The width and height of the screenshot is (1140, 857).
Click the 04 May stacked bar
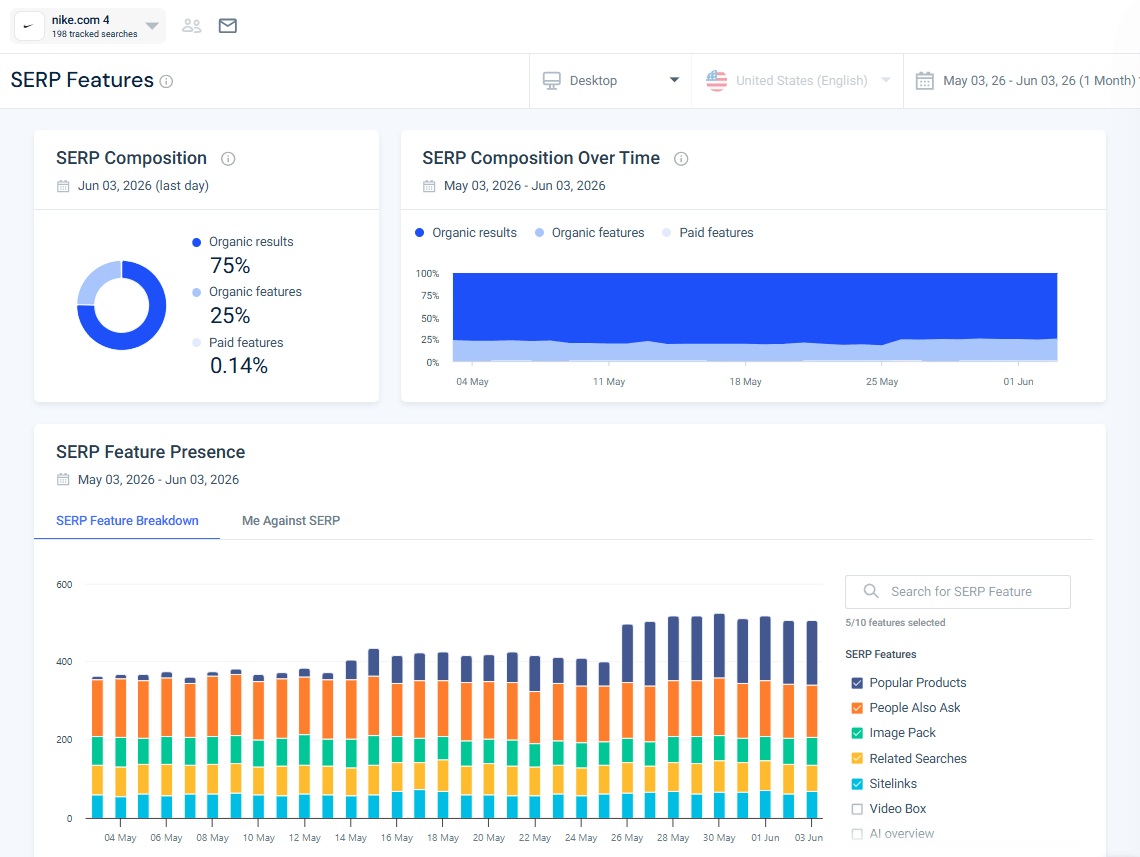tap(121, 747)
